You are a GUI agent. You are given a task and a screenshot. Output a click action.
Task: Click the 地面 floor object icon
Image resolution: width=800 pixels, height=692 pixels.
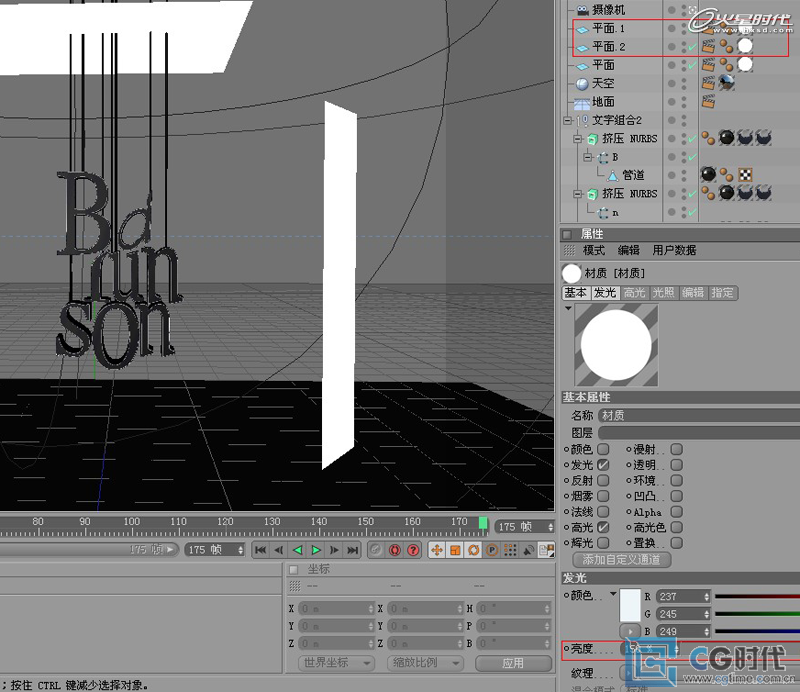point(582,102)
